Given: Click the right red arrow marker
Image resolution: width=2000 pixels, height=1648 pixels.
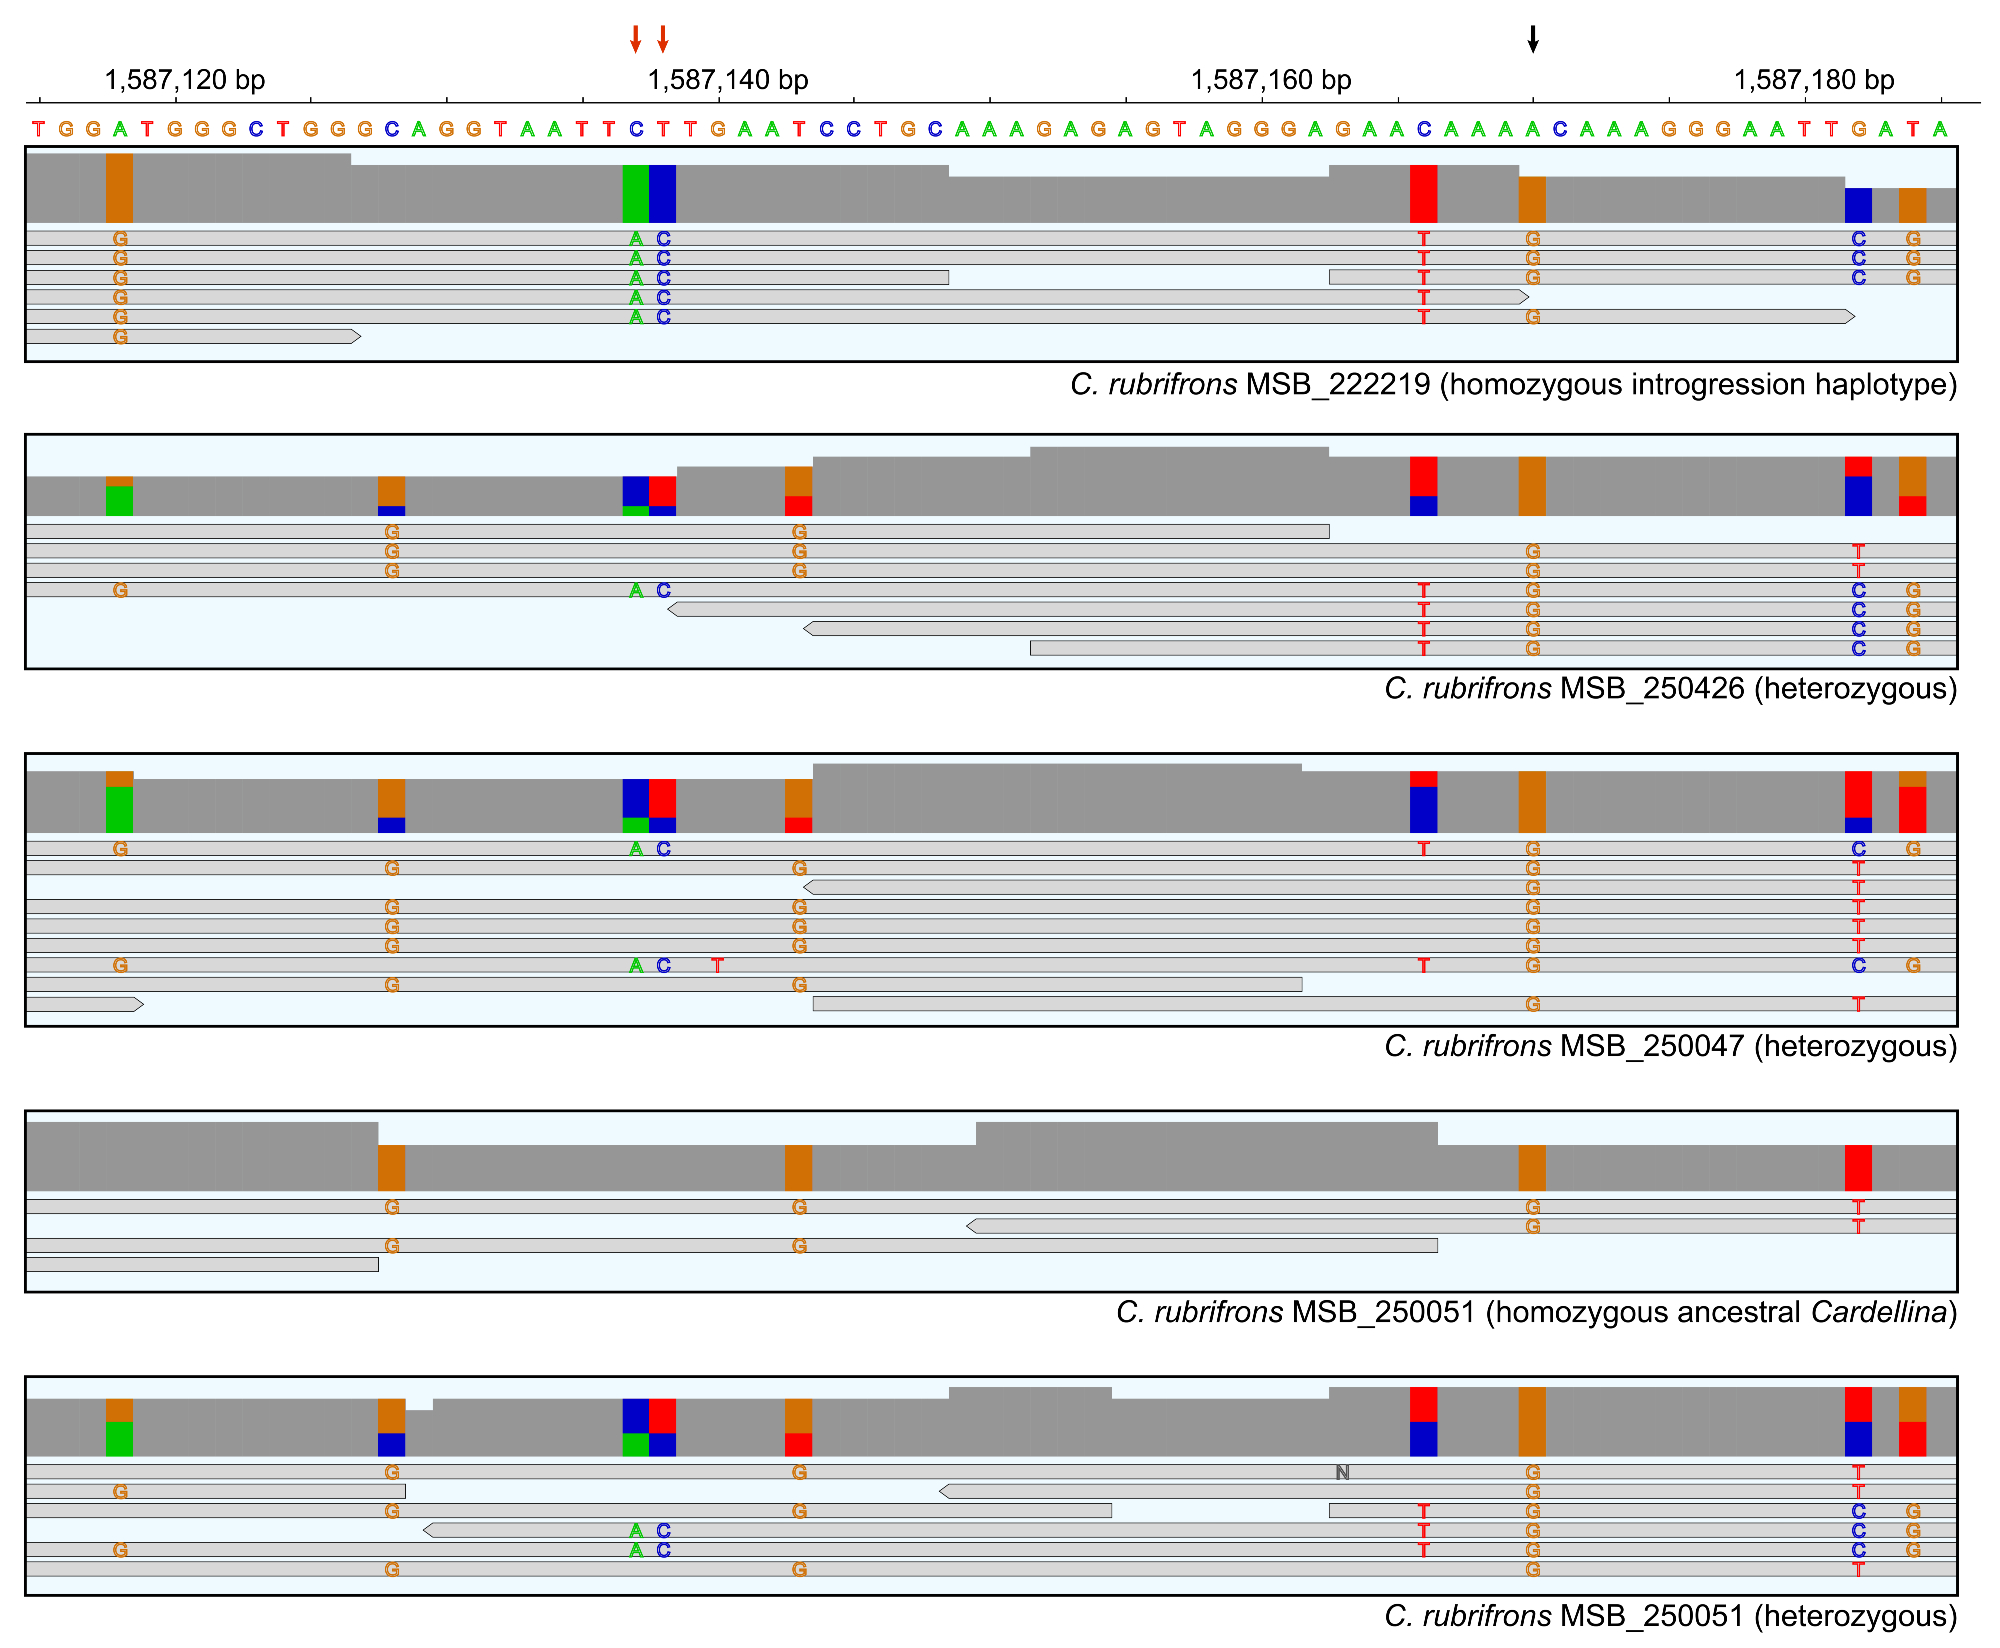Looking at the screenshot, I should (662, 39).
